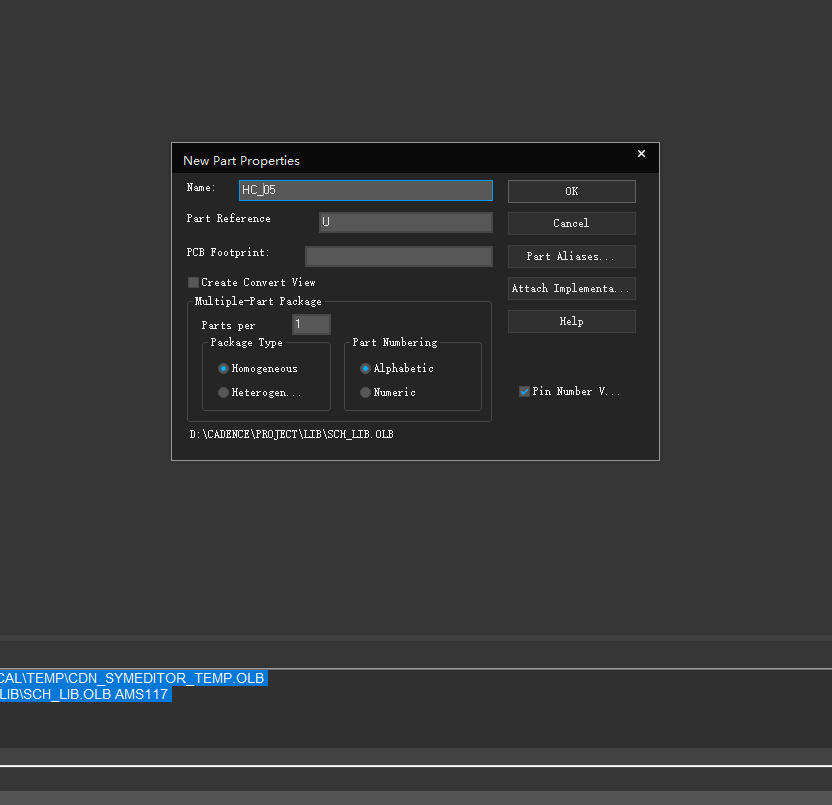Click the Help button
832x805 pixels.
(571, 322)
